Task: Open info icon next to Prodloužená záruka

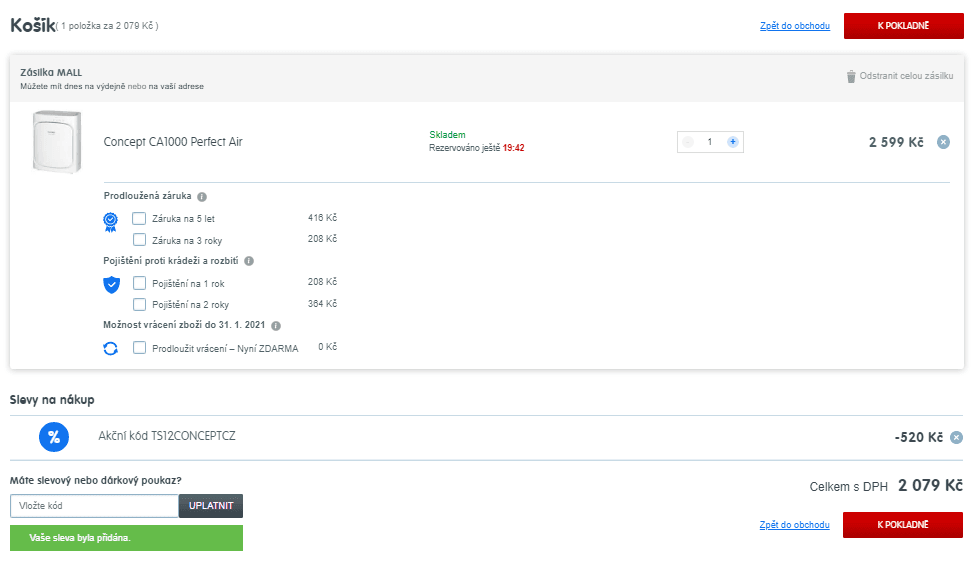Action: (x=202, y=197)
